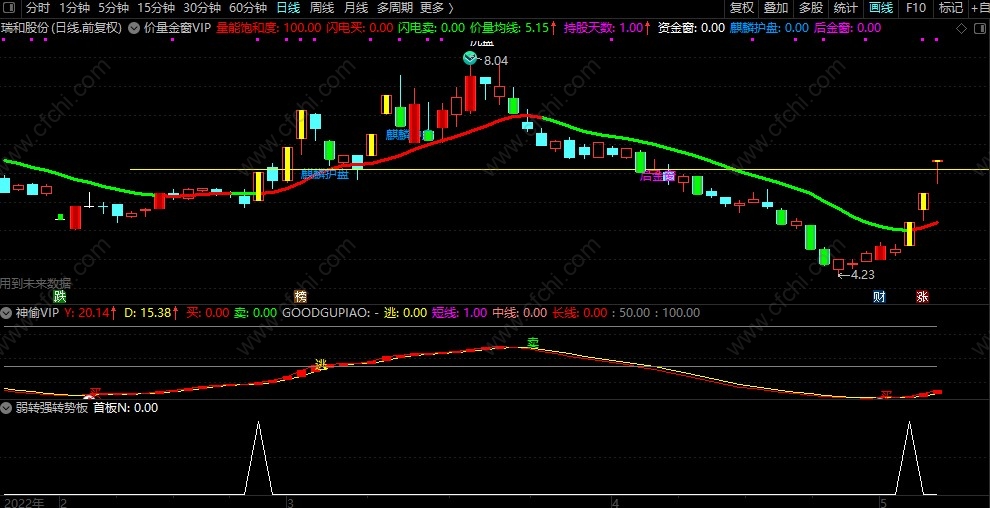Image resolution: width=990 pixels, height=508 pixels.
Task: Expand the 神偷VIP indicator dropdown
Action: click(x=6, y=312)
